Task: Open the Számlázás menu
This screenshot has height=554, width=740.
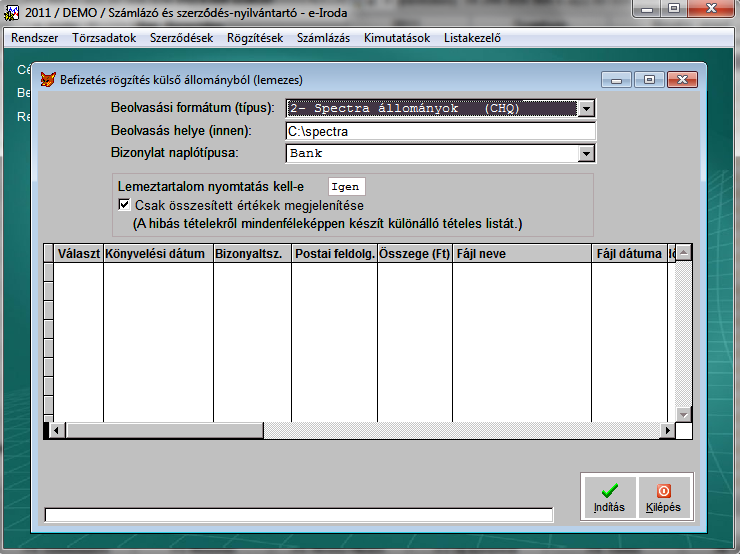Action: pos(323,38)
